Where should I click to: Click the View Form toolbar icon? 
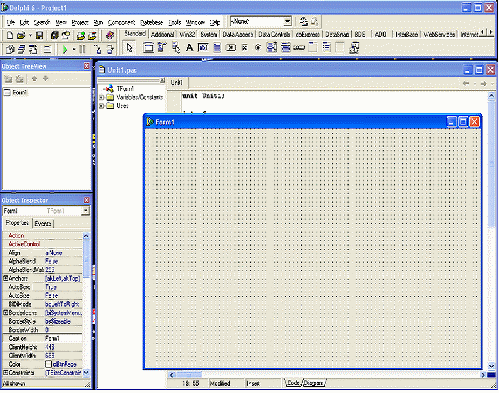tap(22, 49)
